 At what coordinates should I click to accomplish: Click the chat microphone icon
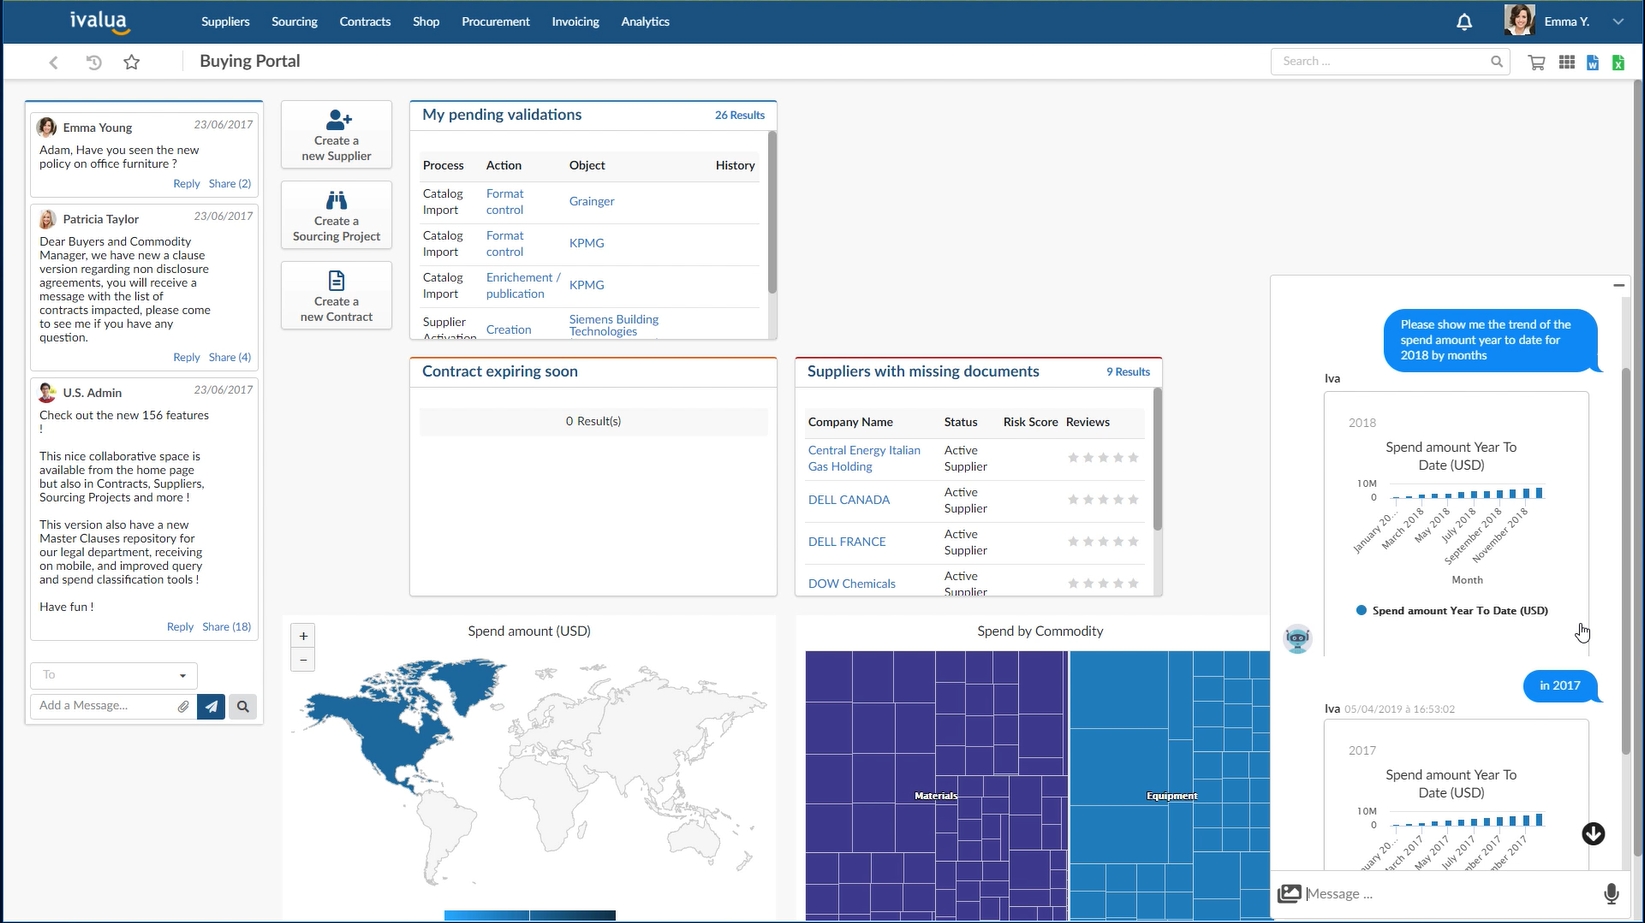point(1611,894)
